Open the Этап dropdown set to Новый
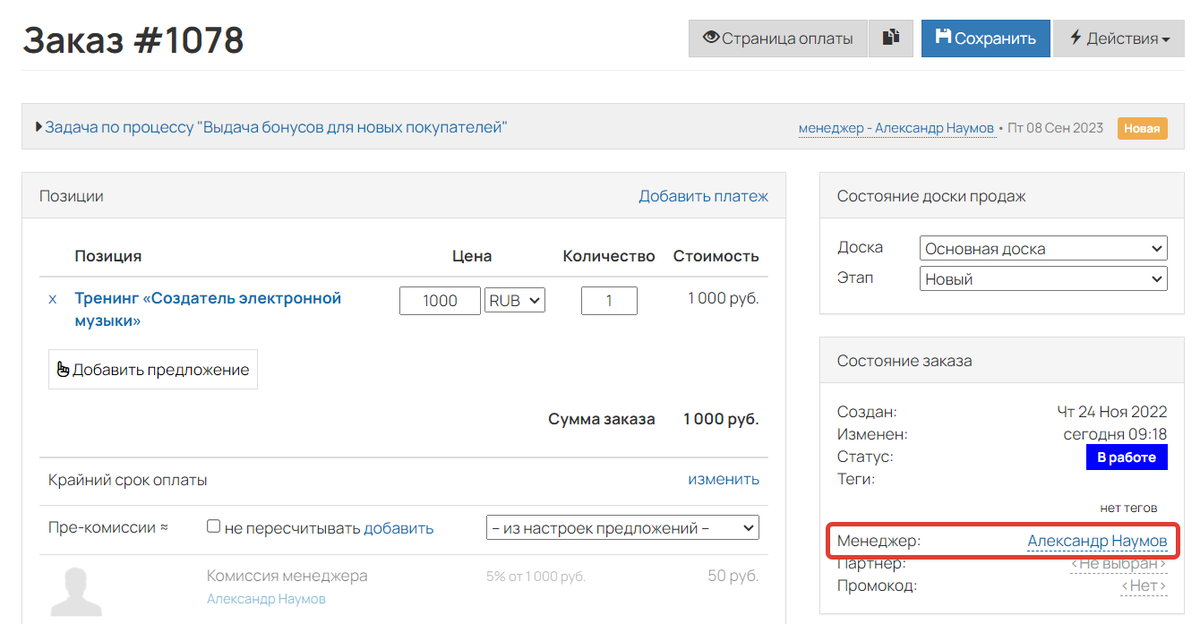1200x624 pixels. click(x=1043, y=280)
